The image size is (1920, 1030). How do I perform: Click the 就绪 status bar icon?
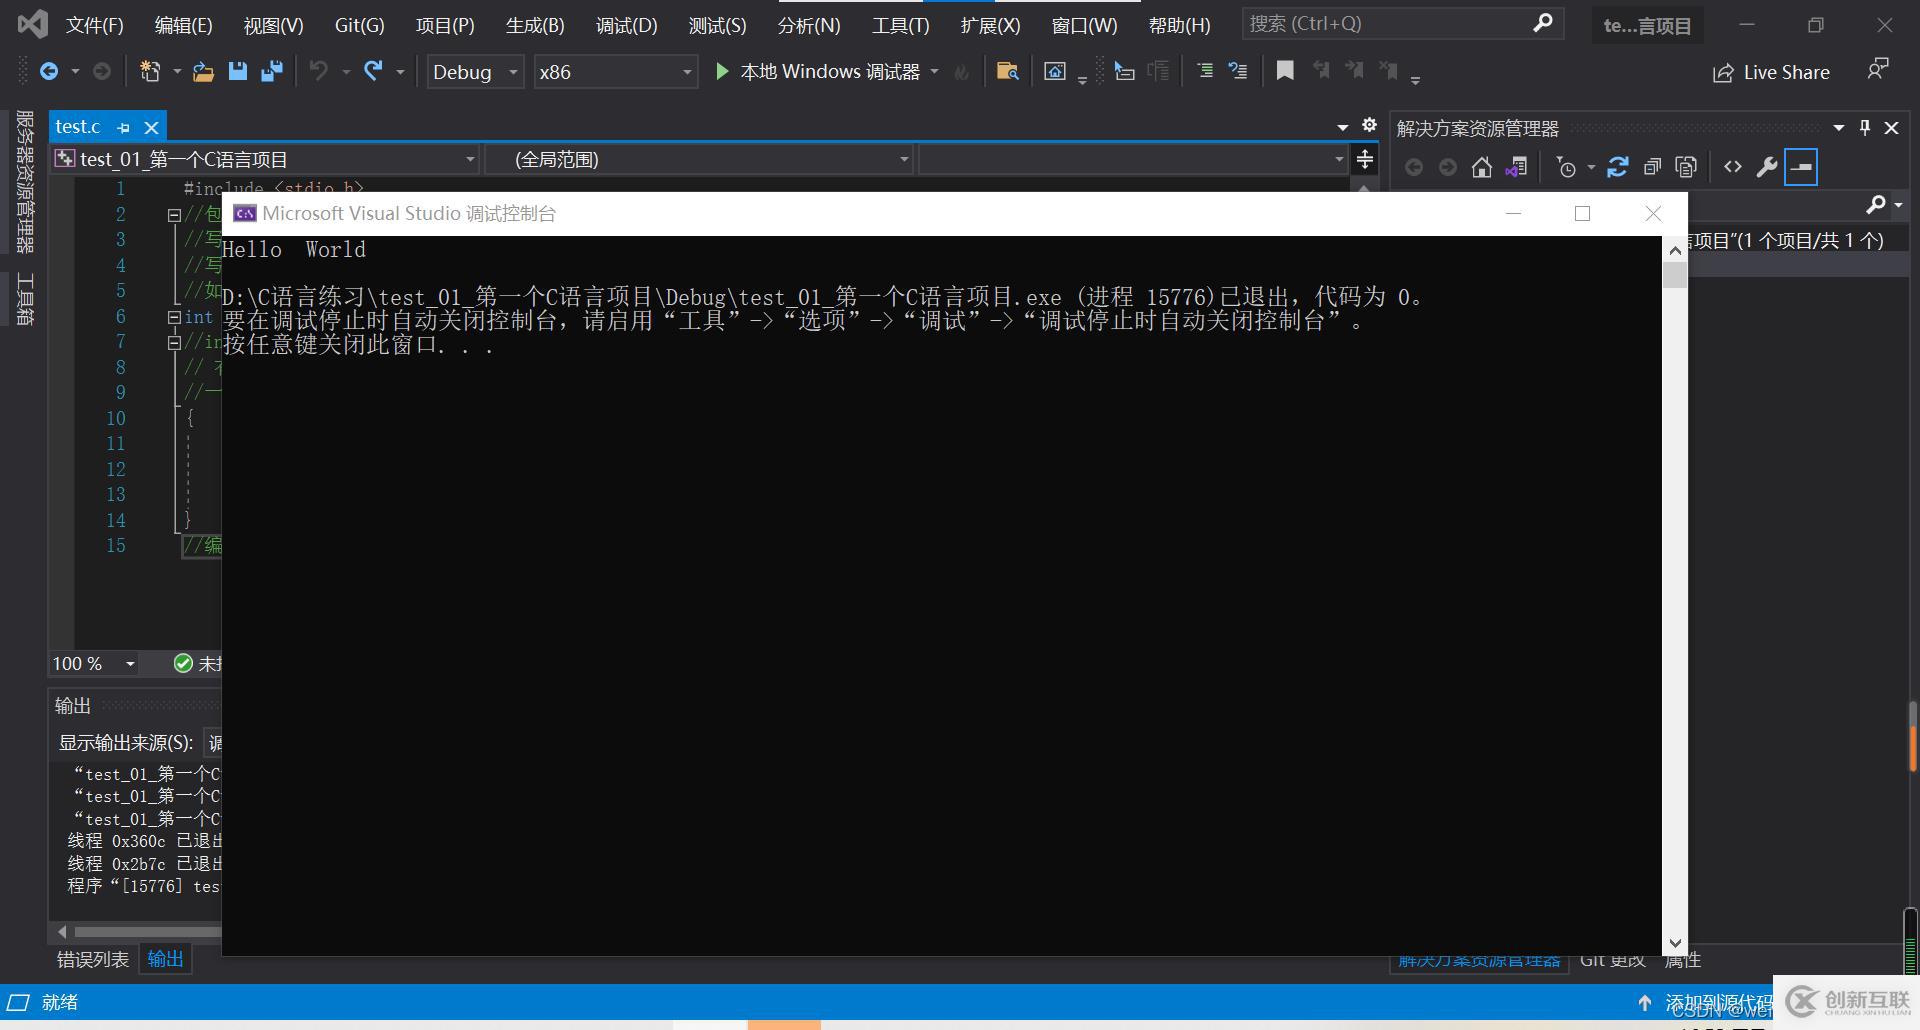click(18, 1001)
